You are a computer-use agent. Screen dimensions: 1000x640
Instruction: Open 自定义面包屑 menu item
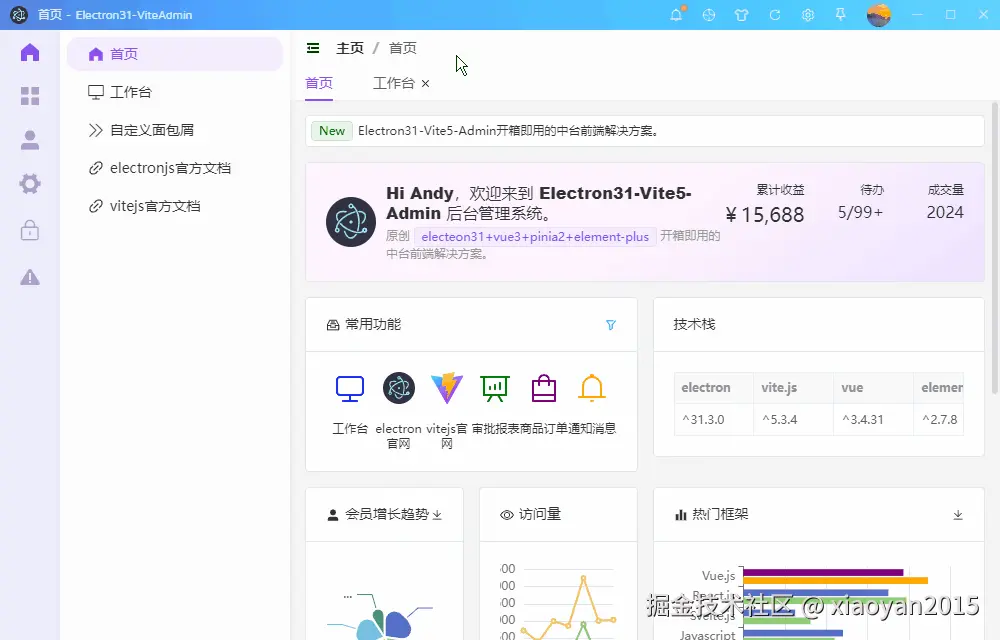click(x=175, y=130)
